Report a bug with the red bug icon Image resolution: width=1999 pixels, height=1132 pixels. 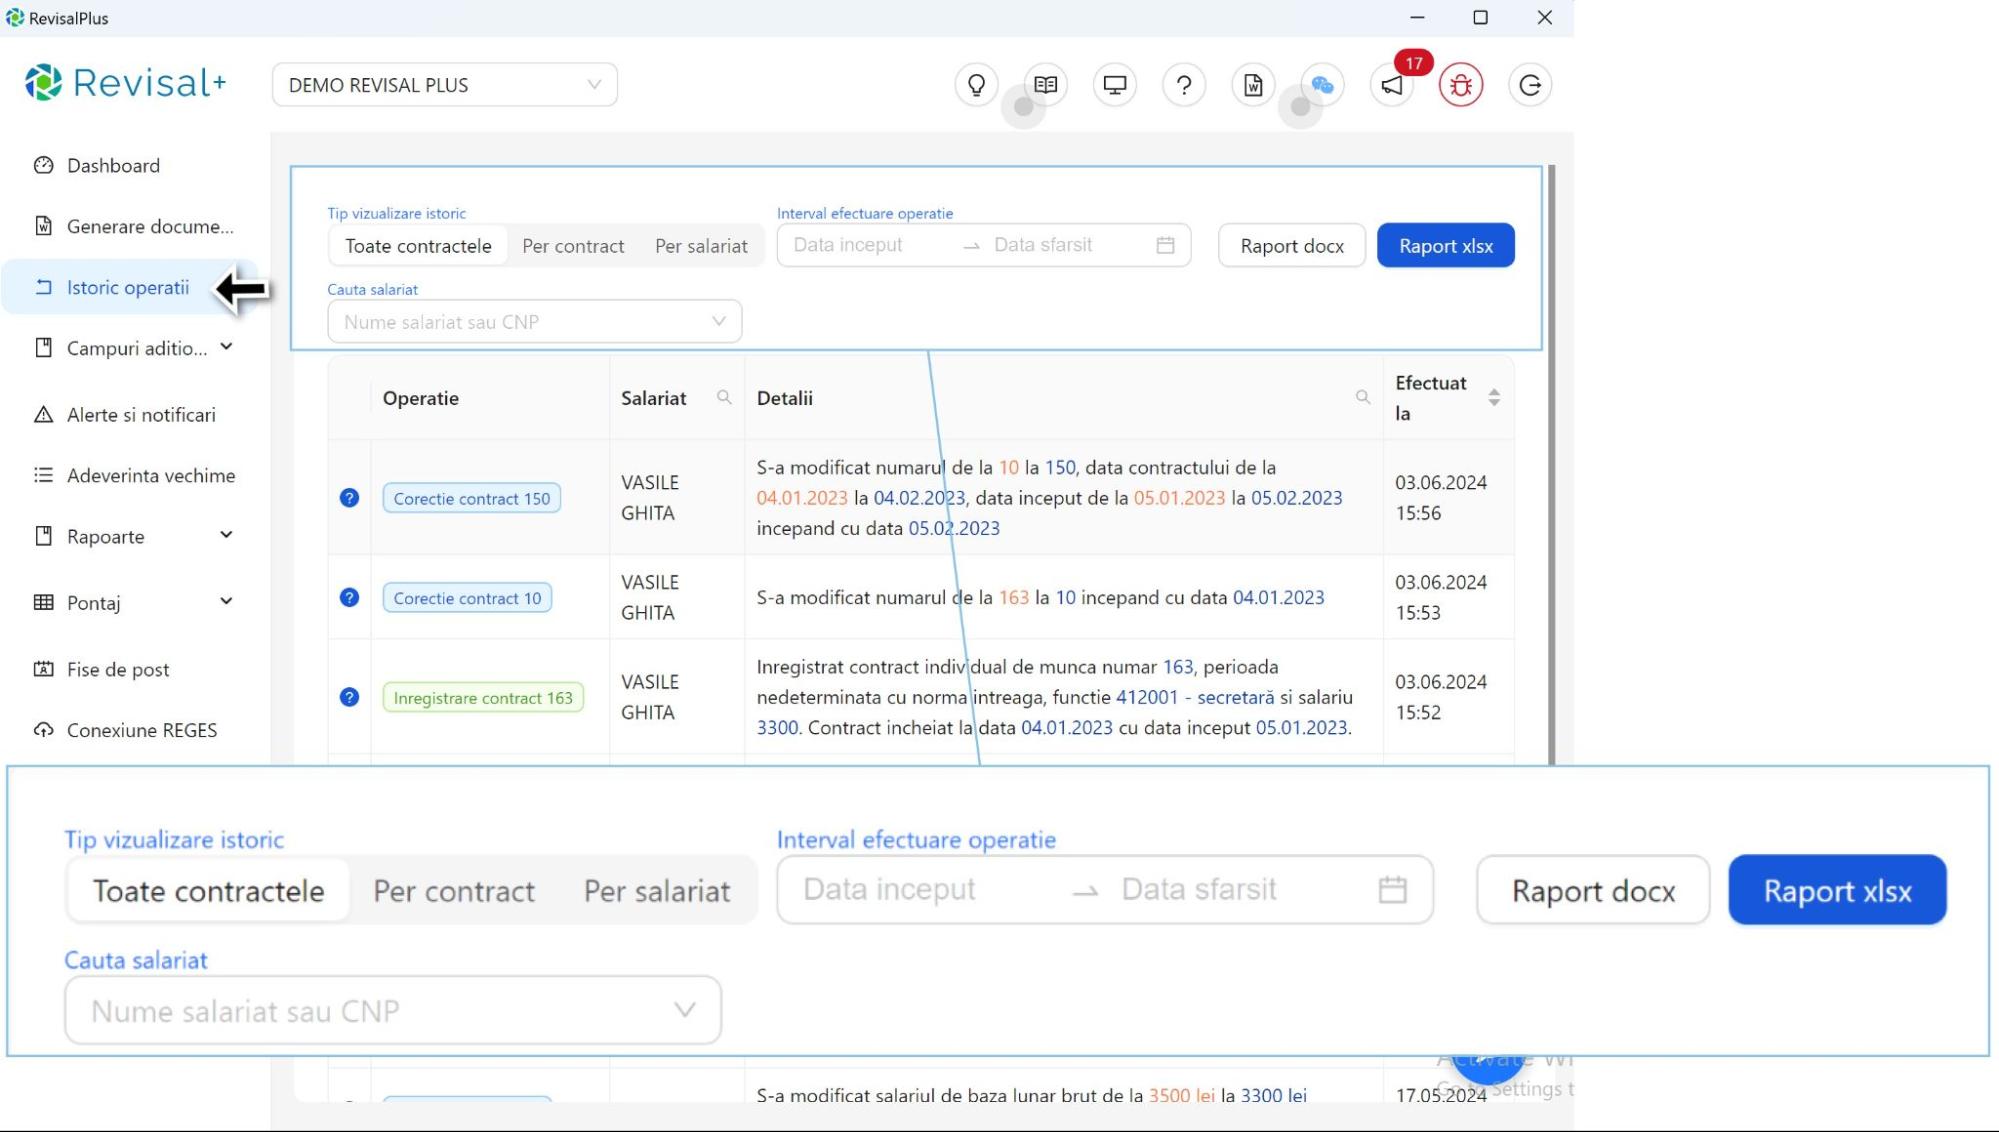(x=1461, y=85)
